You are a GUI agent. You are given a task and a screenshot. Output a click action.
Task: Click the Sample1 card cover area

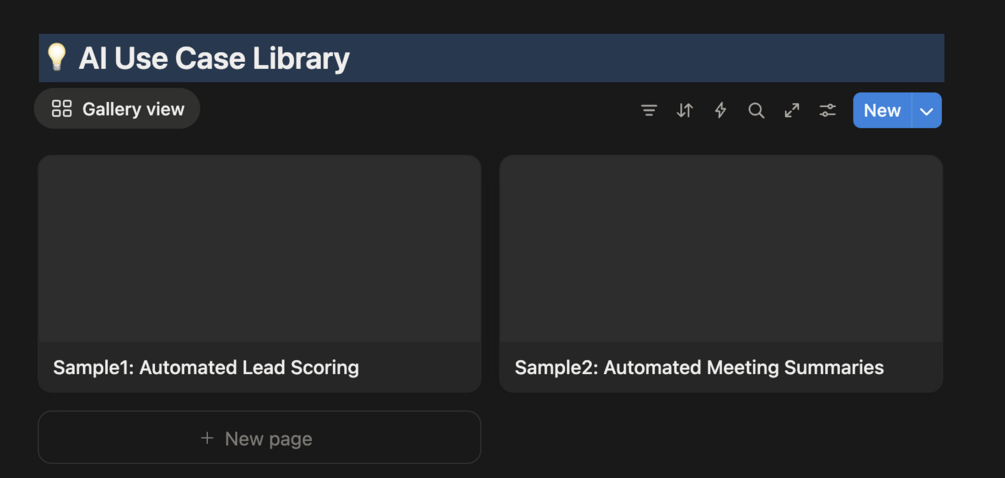coord(259,248)
